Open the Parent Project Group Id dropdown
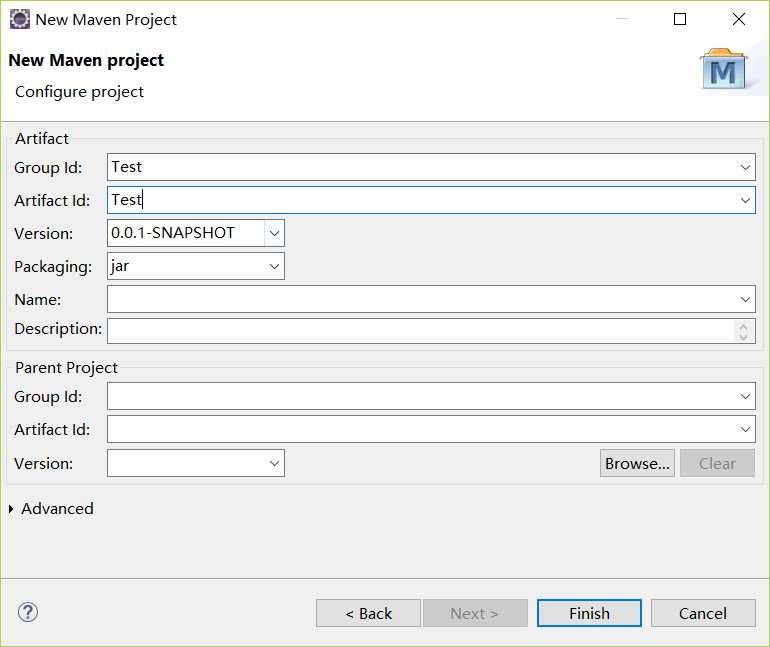Viewport: 770px width, 647px height. coord(746,397)
